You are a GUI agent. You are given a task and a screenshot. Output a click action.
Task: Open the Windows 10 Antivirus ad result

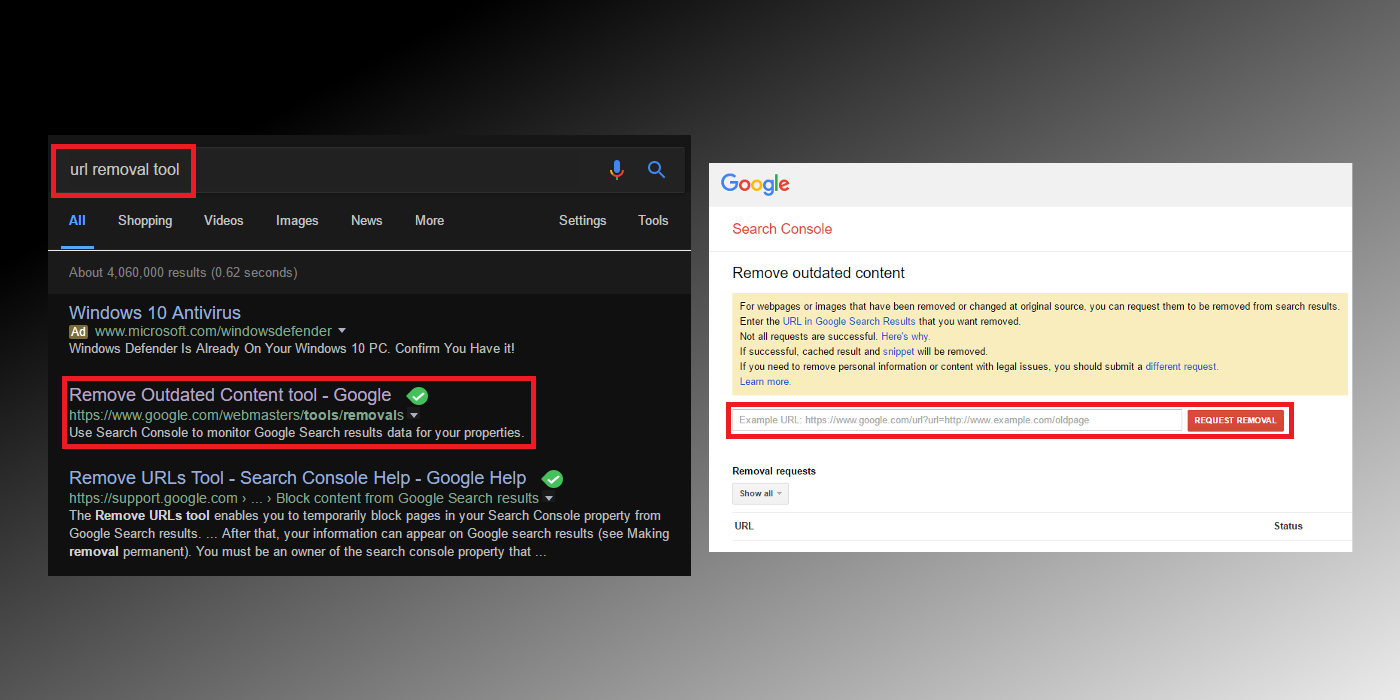[x=155, y=313]
